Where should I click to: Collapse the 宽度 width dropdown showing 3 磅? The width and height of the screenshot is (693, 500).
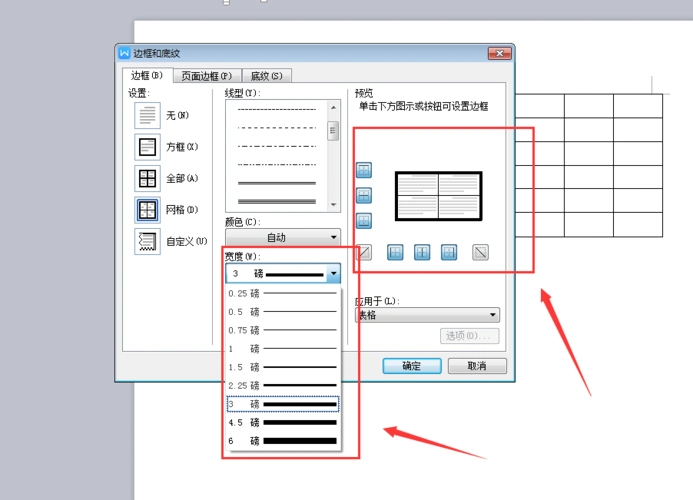click(332, 273)
